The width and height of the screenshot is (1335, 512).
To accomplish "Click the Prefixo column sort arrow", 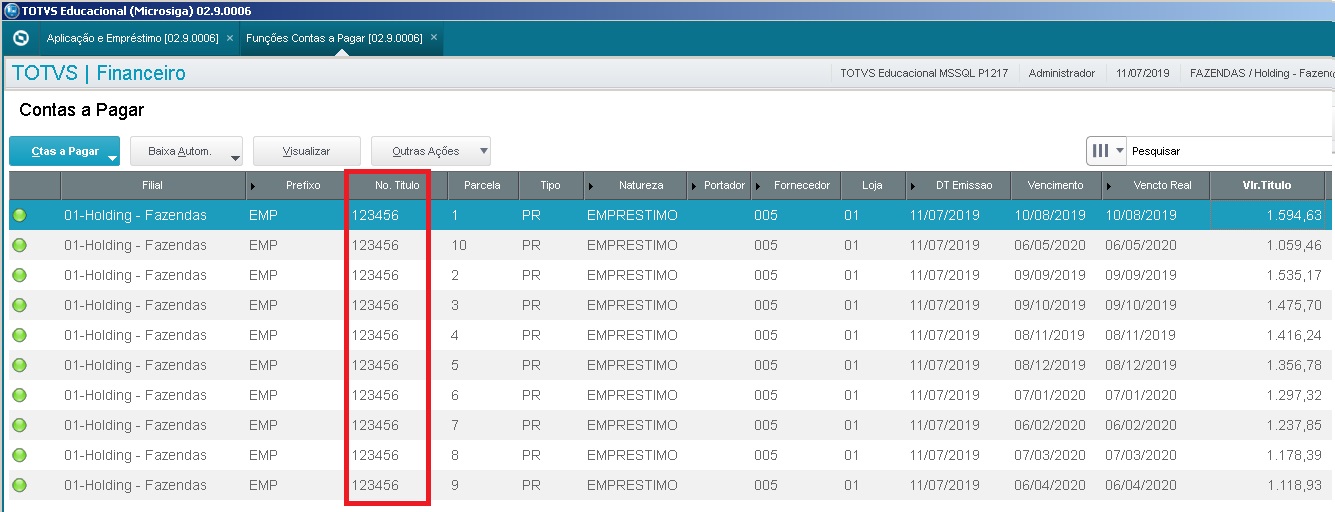I will 252,186.
